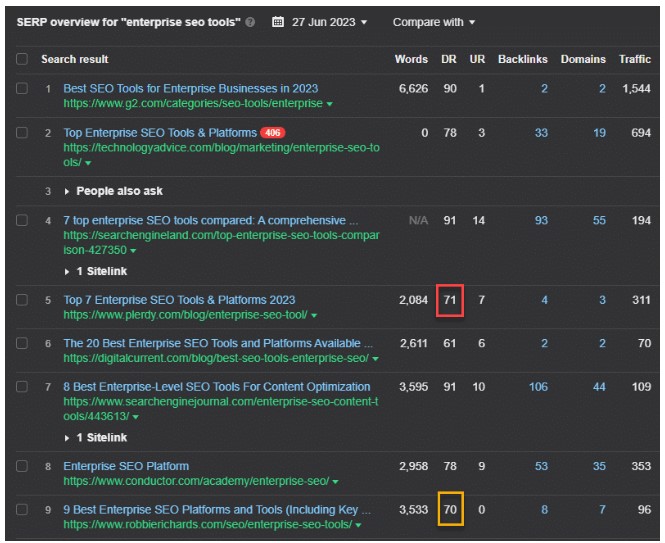Open dropdown arrow after conductor.com URL

(335, 481)
